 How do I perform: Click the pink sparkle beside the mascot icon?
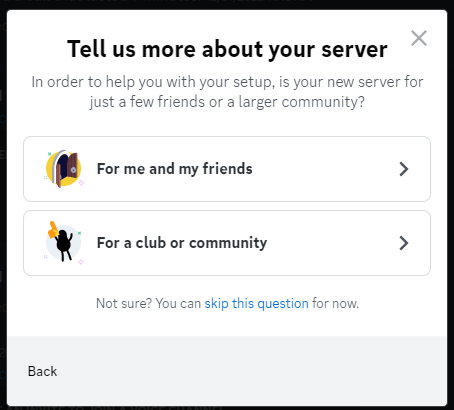[81, 262]
